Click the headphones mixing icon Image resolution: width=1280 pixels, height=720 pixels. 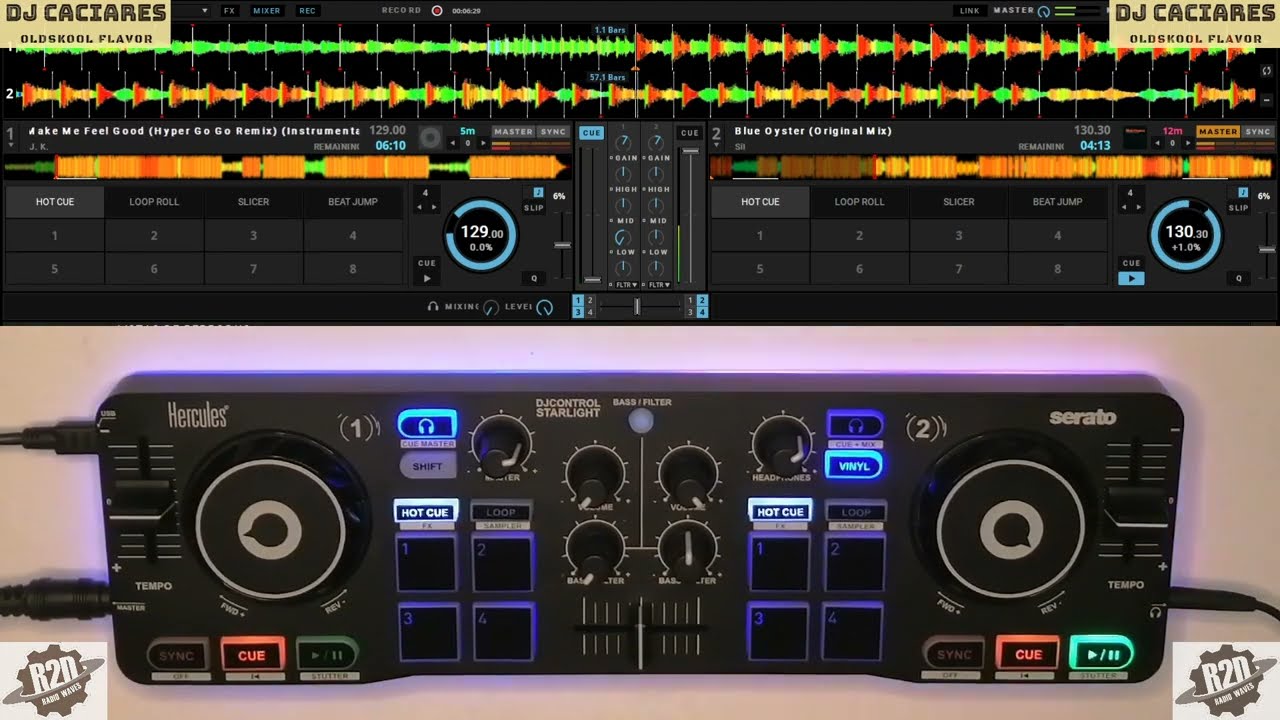tap(433, 307)
